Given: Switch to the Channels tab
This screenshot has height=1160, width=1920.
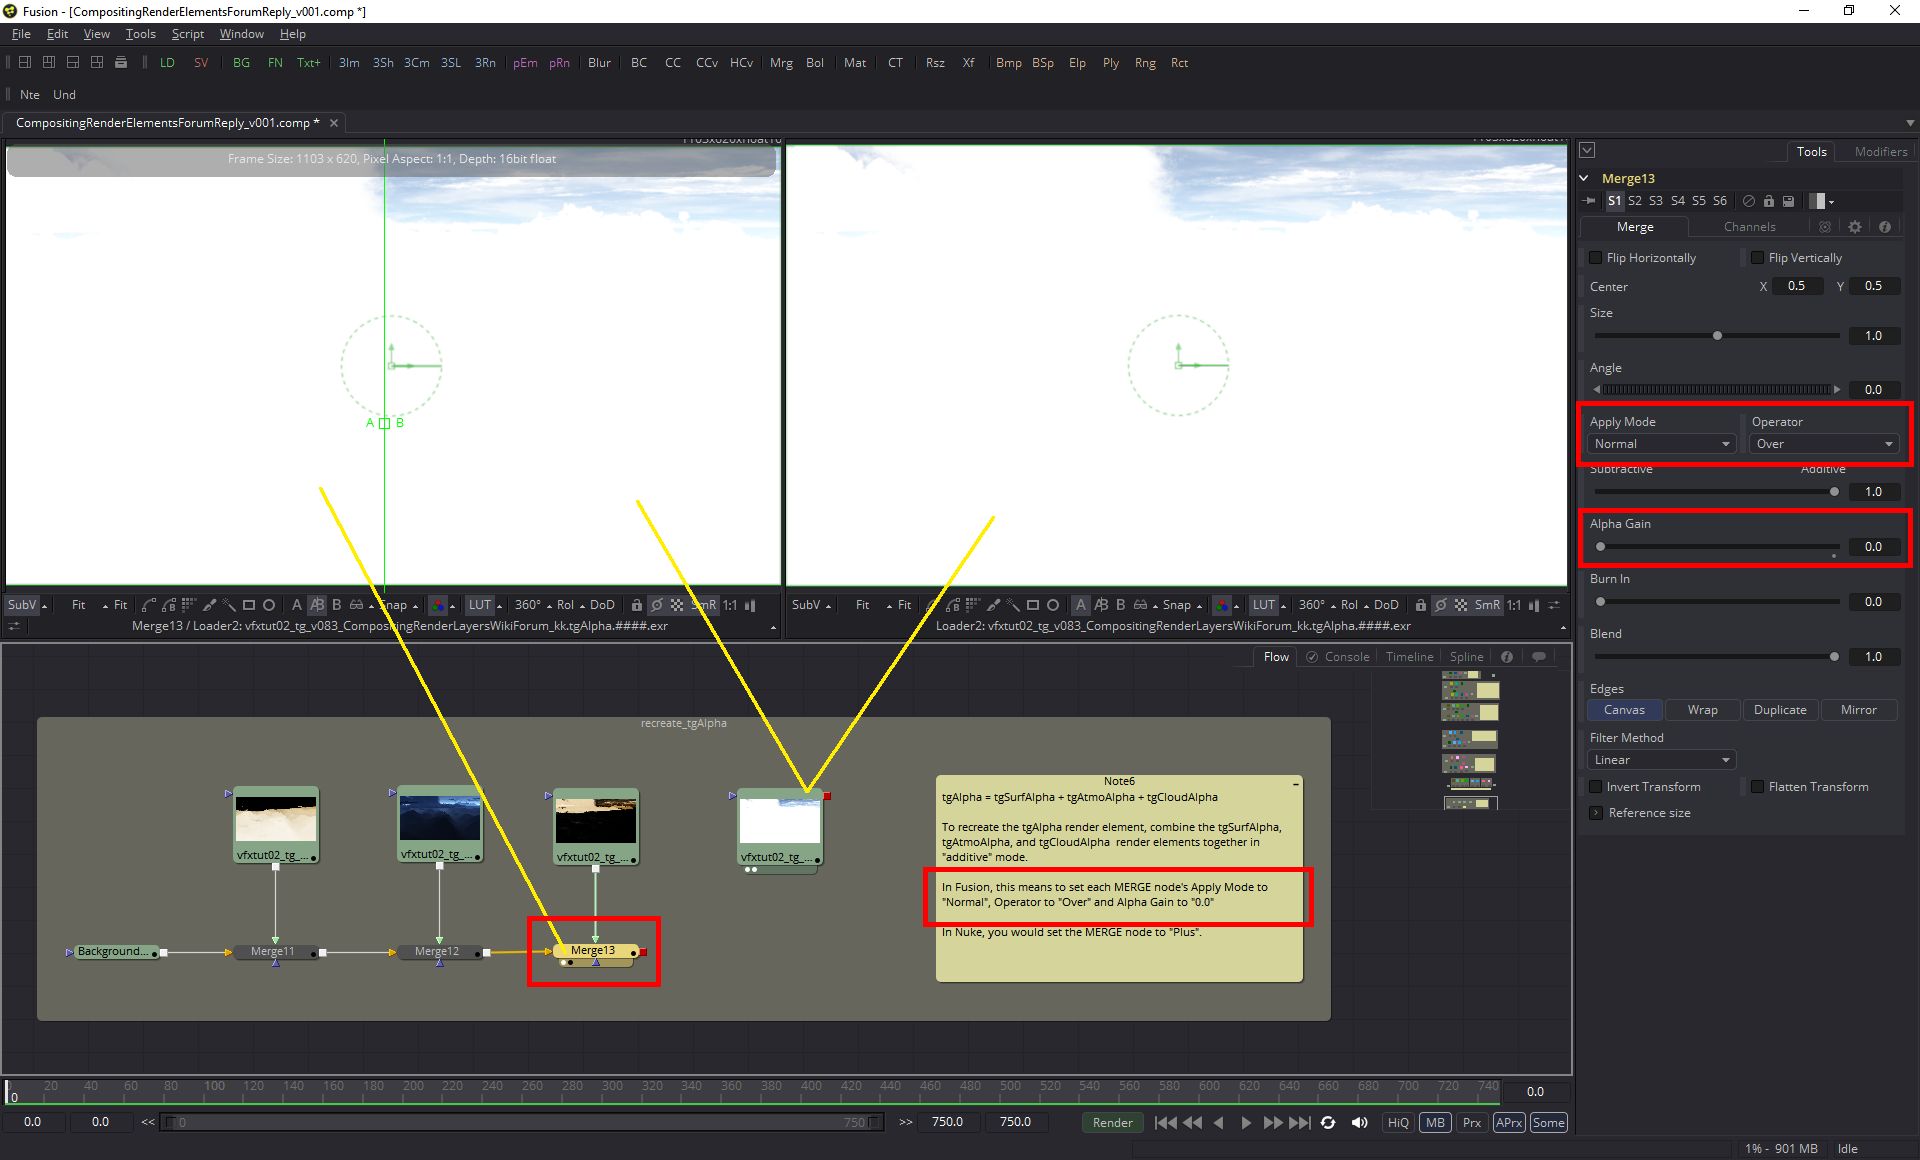Looking at the screenshot, I should point(1749,227).
